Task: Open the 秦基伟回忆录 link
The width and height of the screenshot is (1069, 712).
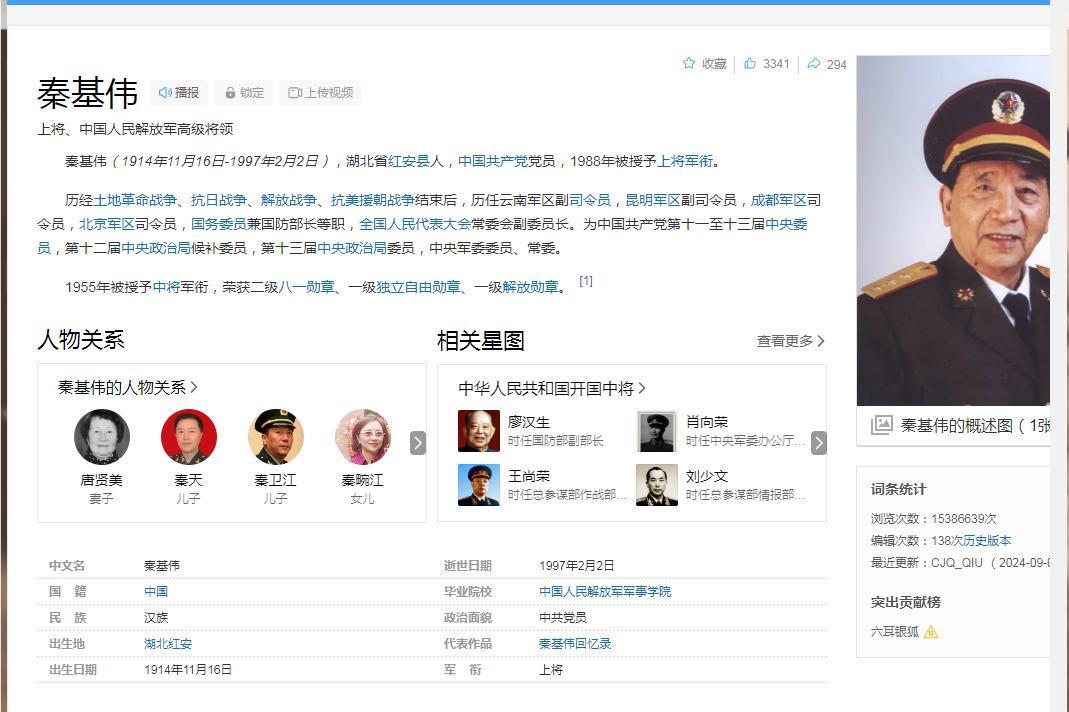Action: point(575,644)
